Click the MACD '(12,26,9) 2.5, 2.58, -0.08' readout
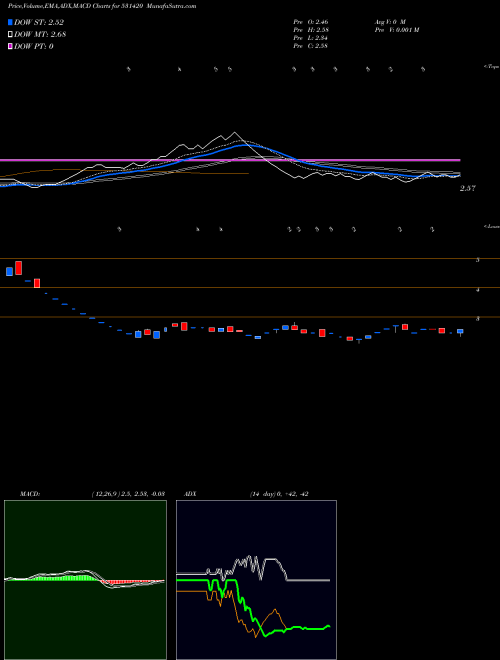This screenshot has height=660, width=500. tap(128, 494)
